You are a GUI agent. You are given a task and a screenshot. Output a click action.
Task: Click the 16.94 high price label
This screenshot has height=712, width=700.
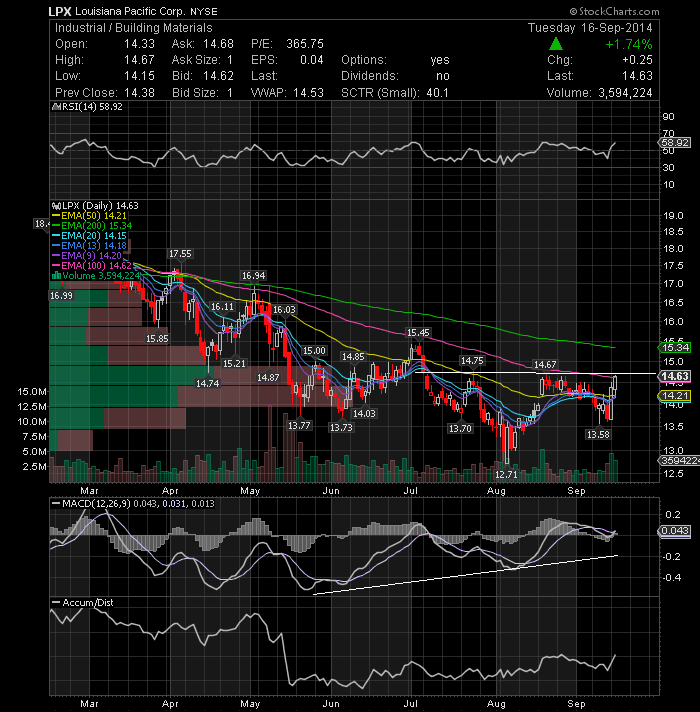253,276
